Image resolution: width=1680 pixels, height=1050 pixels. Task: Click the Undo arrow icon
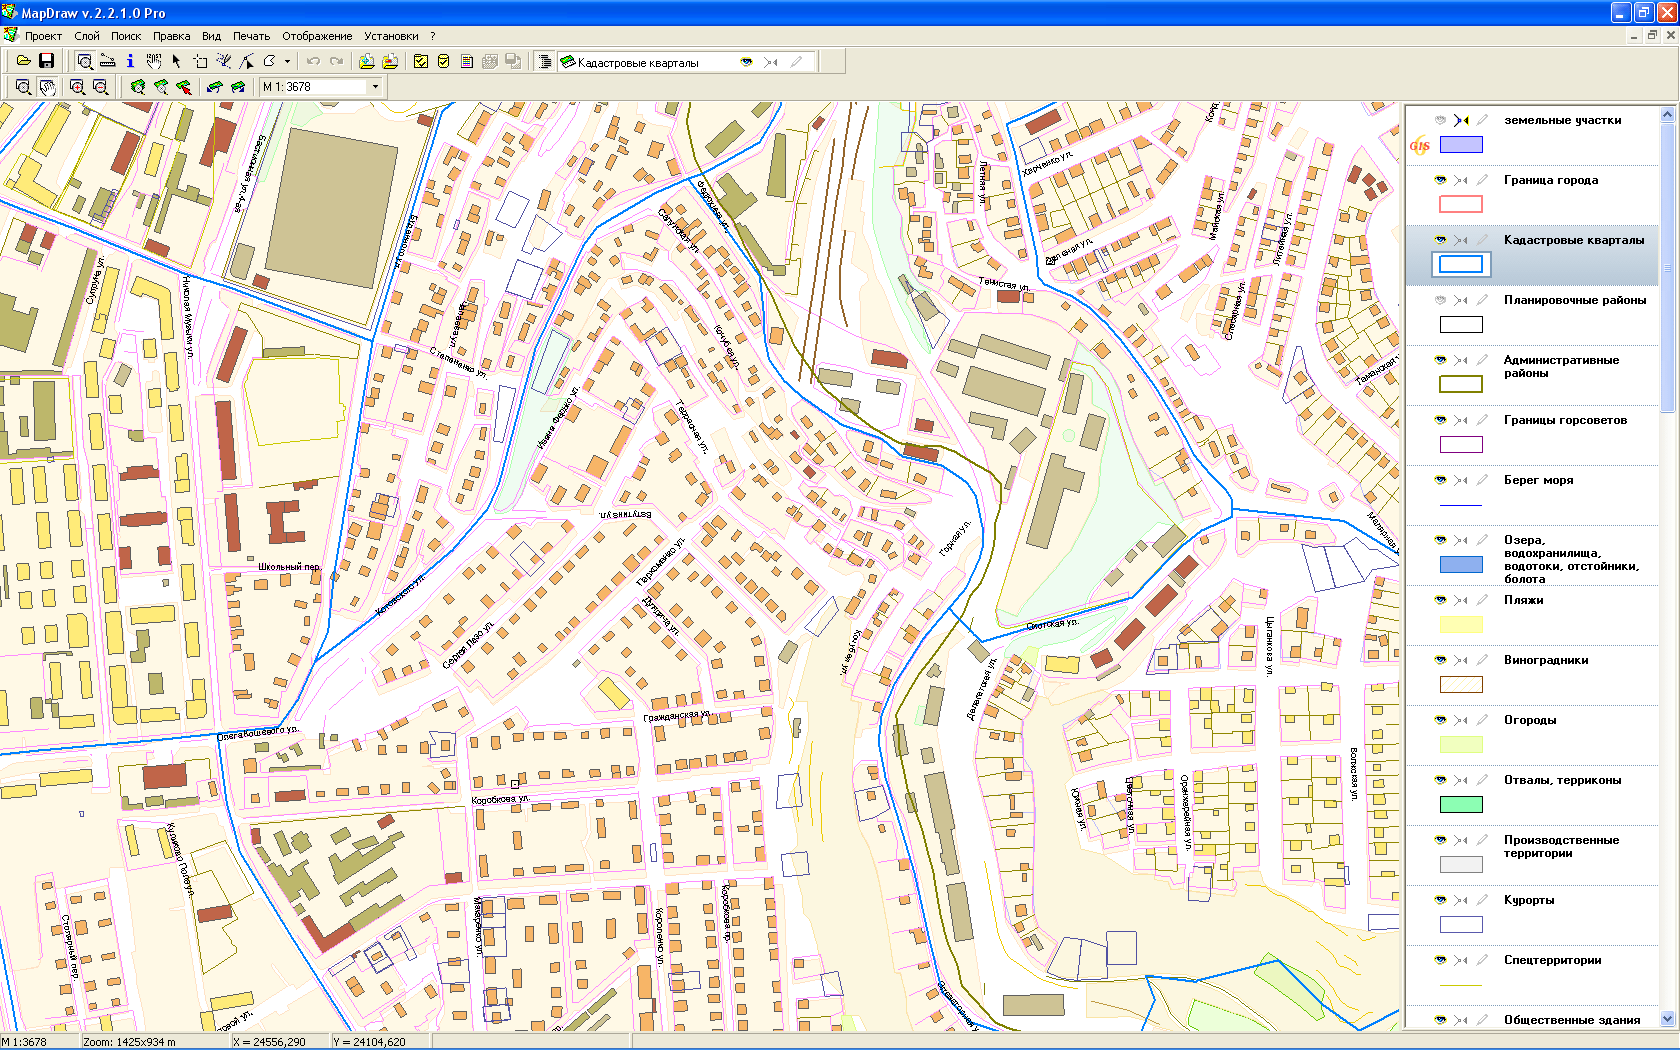tap(313, 61)
